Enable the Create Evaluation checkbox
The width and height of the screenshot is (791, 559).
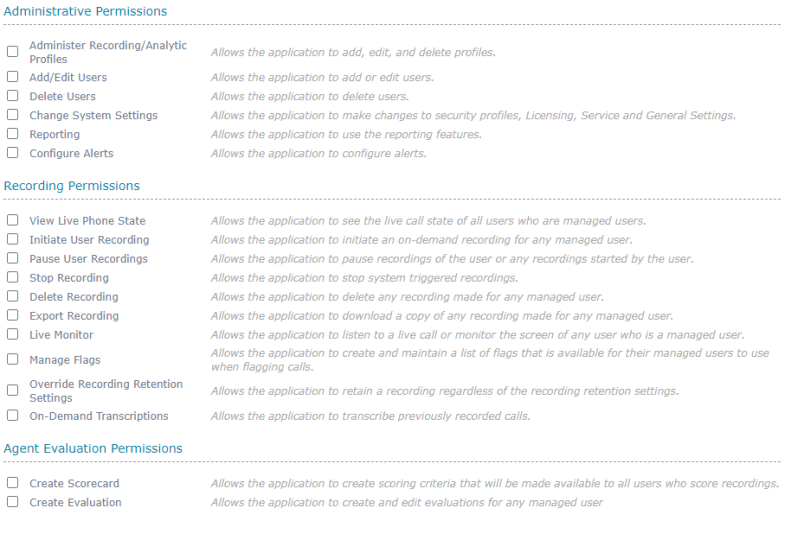(x=12, y=502)
